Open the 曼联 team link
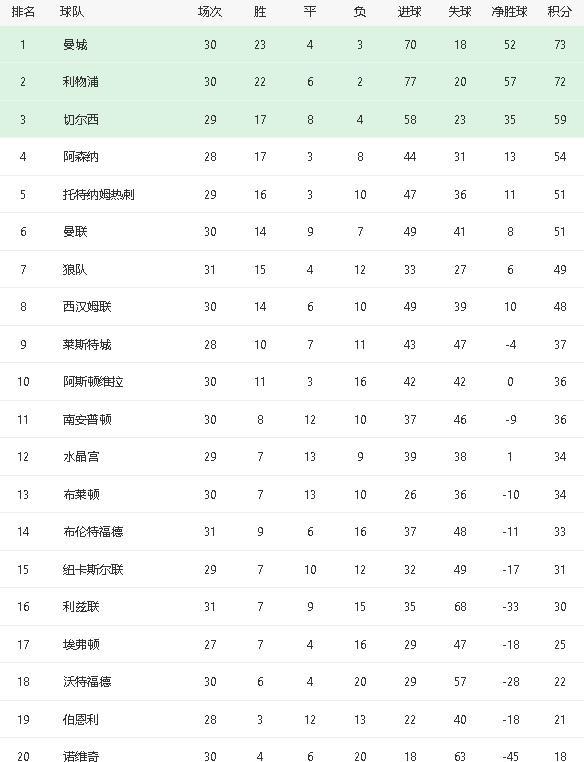This screenshot has height=762, width=584. pyautogui.click(x=75, y=231)
